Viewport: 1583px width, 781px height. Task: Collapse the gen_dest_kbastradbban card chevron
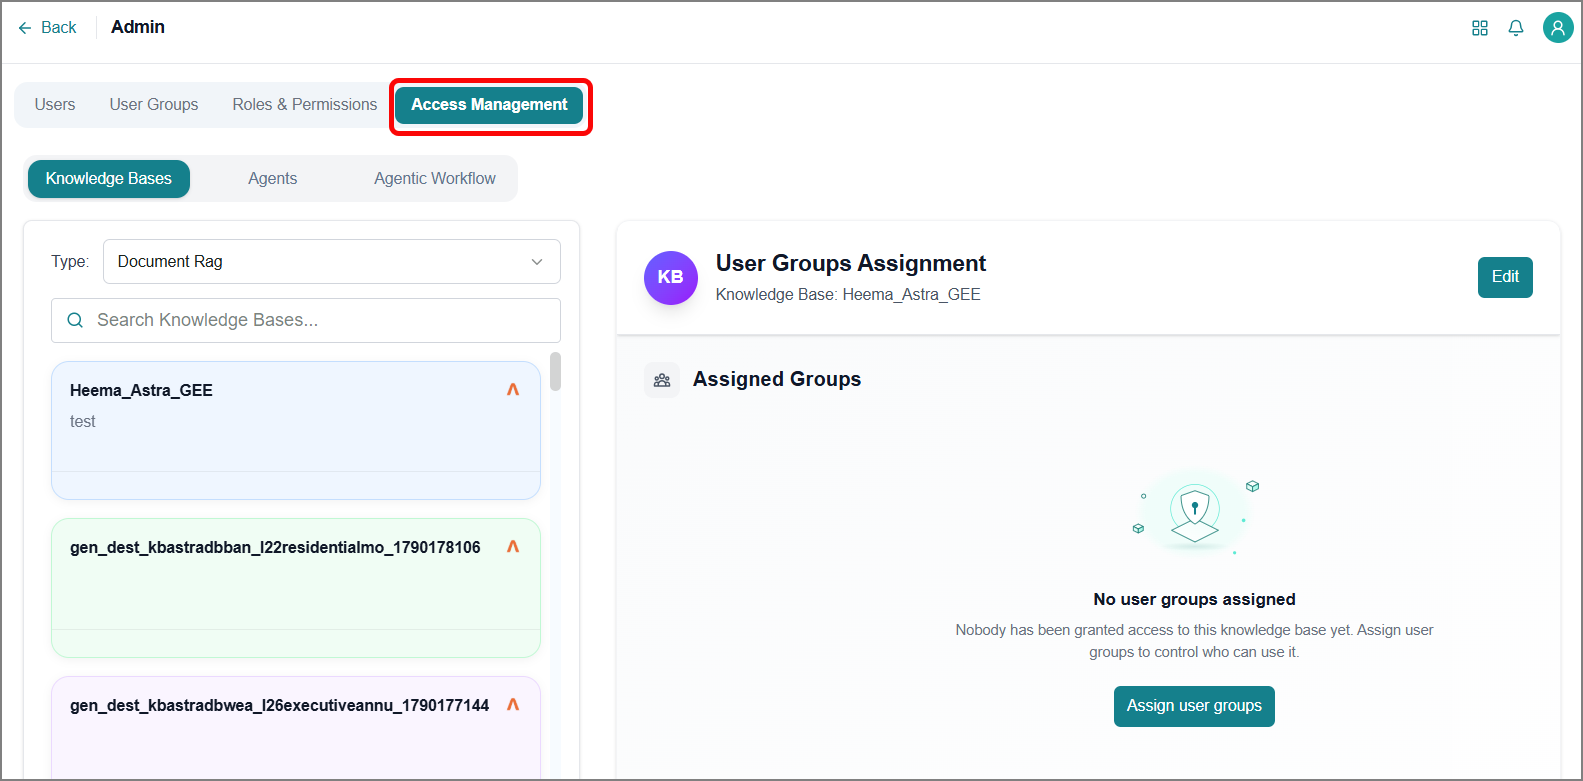(x=513, y=547)
